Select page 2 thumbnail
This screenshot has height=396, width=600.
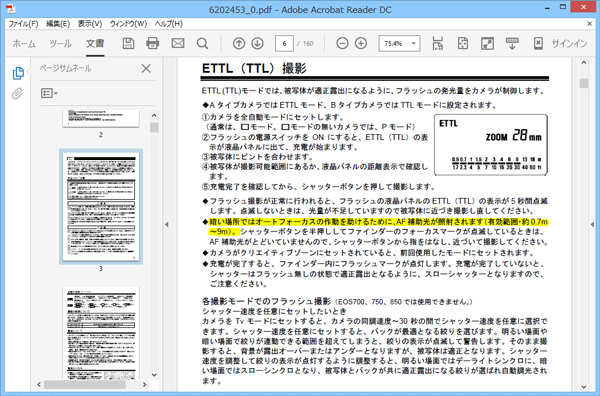pyautogui.click(x=101, y=119)
